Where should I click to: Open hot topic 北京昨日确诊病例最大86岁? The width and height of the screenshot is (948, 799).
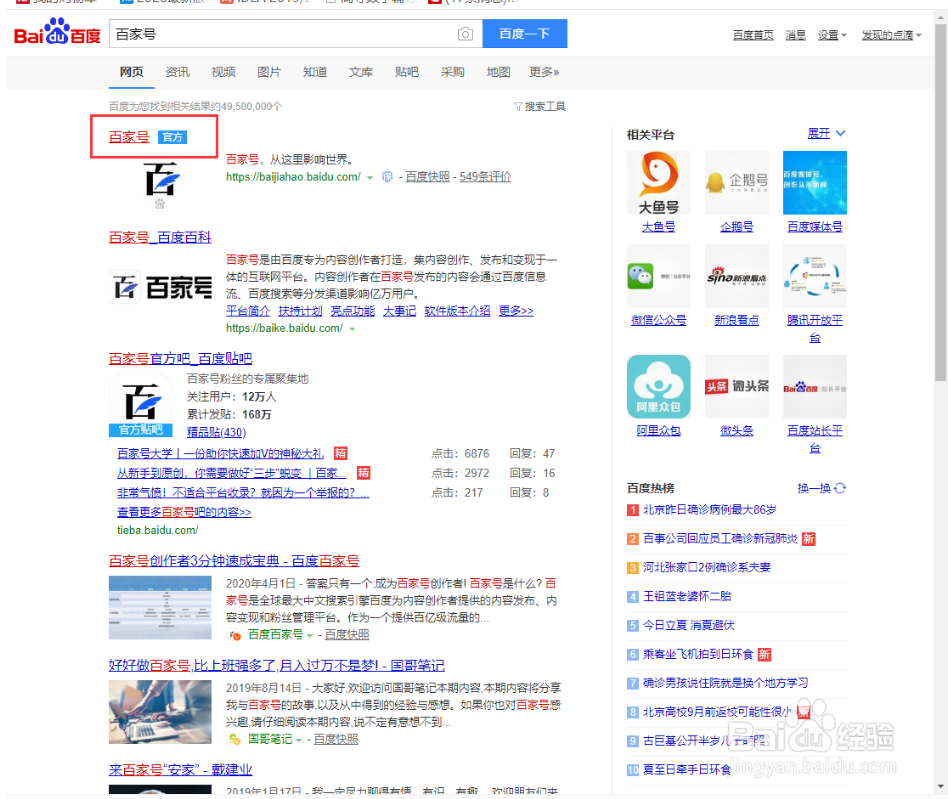(709, 509)
